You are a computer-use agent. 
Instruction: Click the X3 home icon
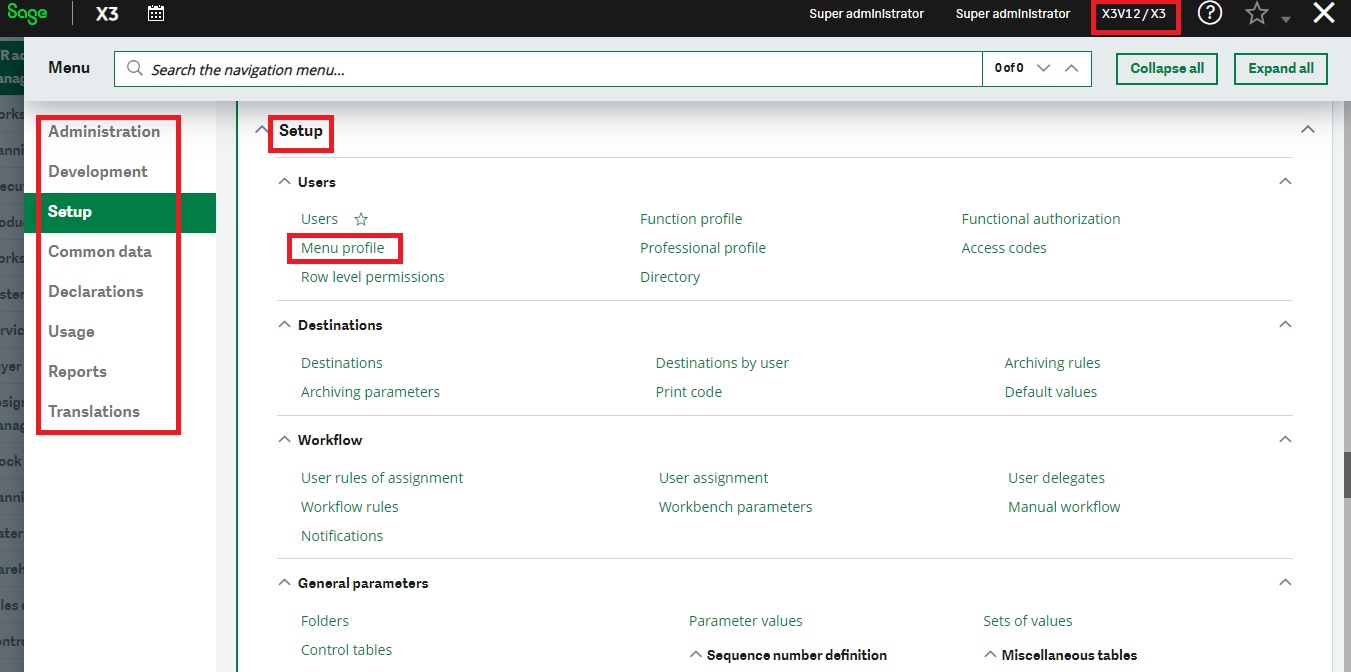(x=106, y=14)
